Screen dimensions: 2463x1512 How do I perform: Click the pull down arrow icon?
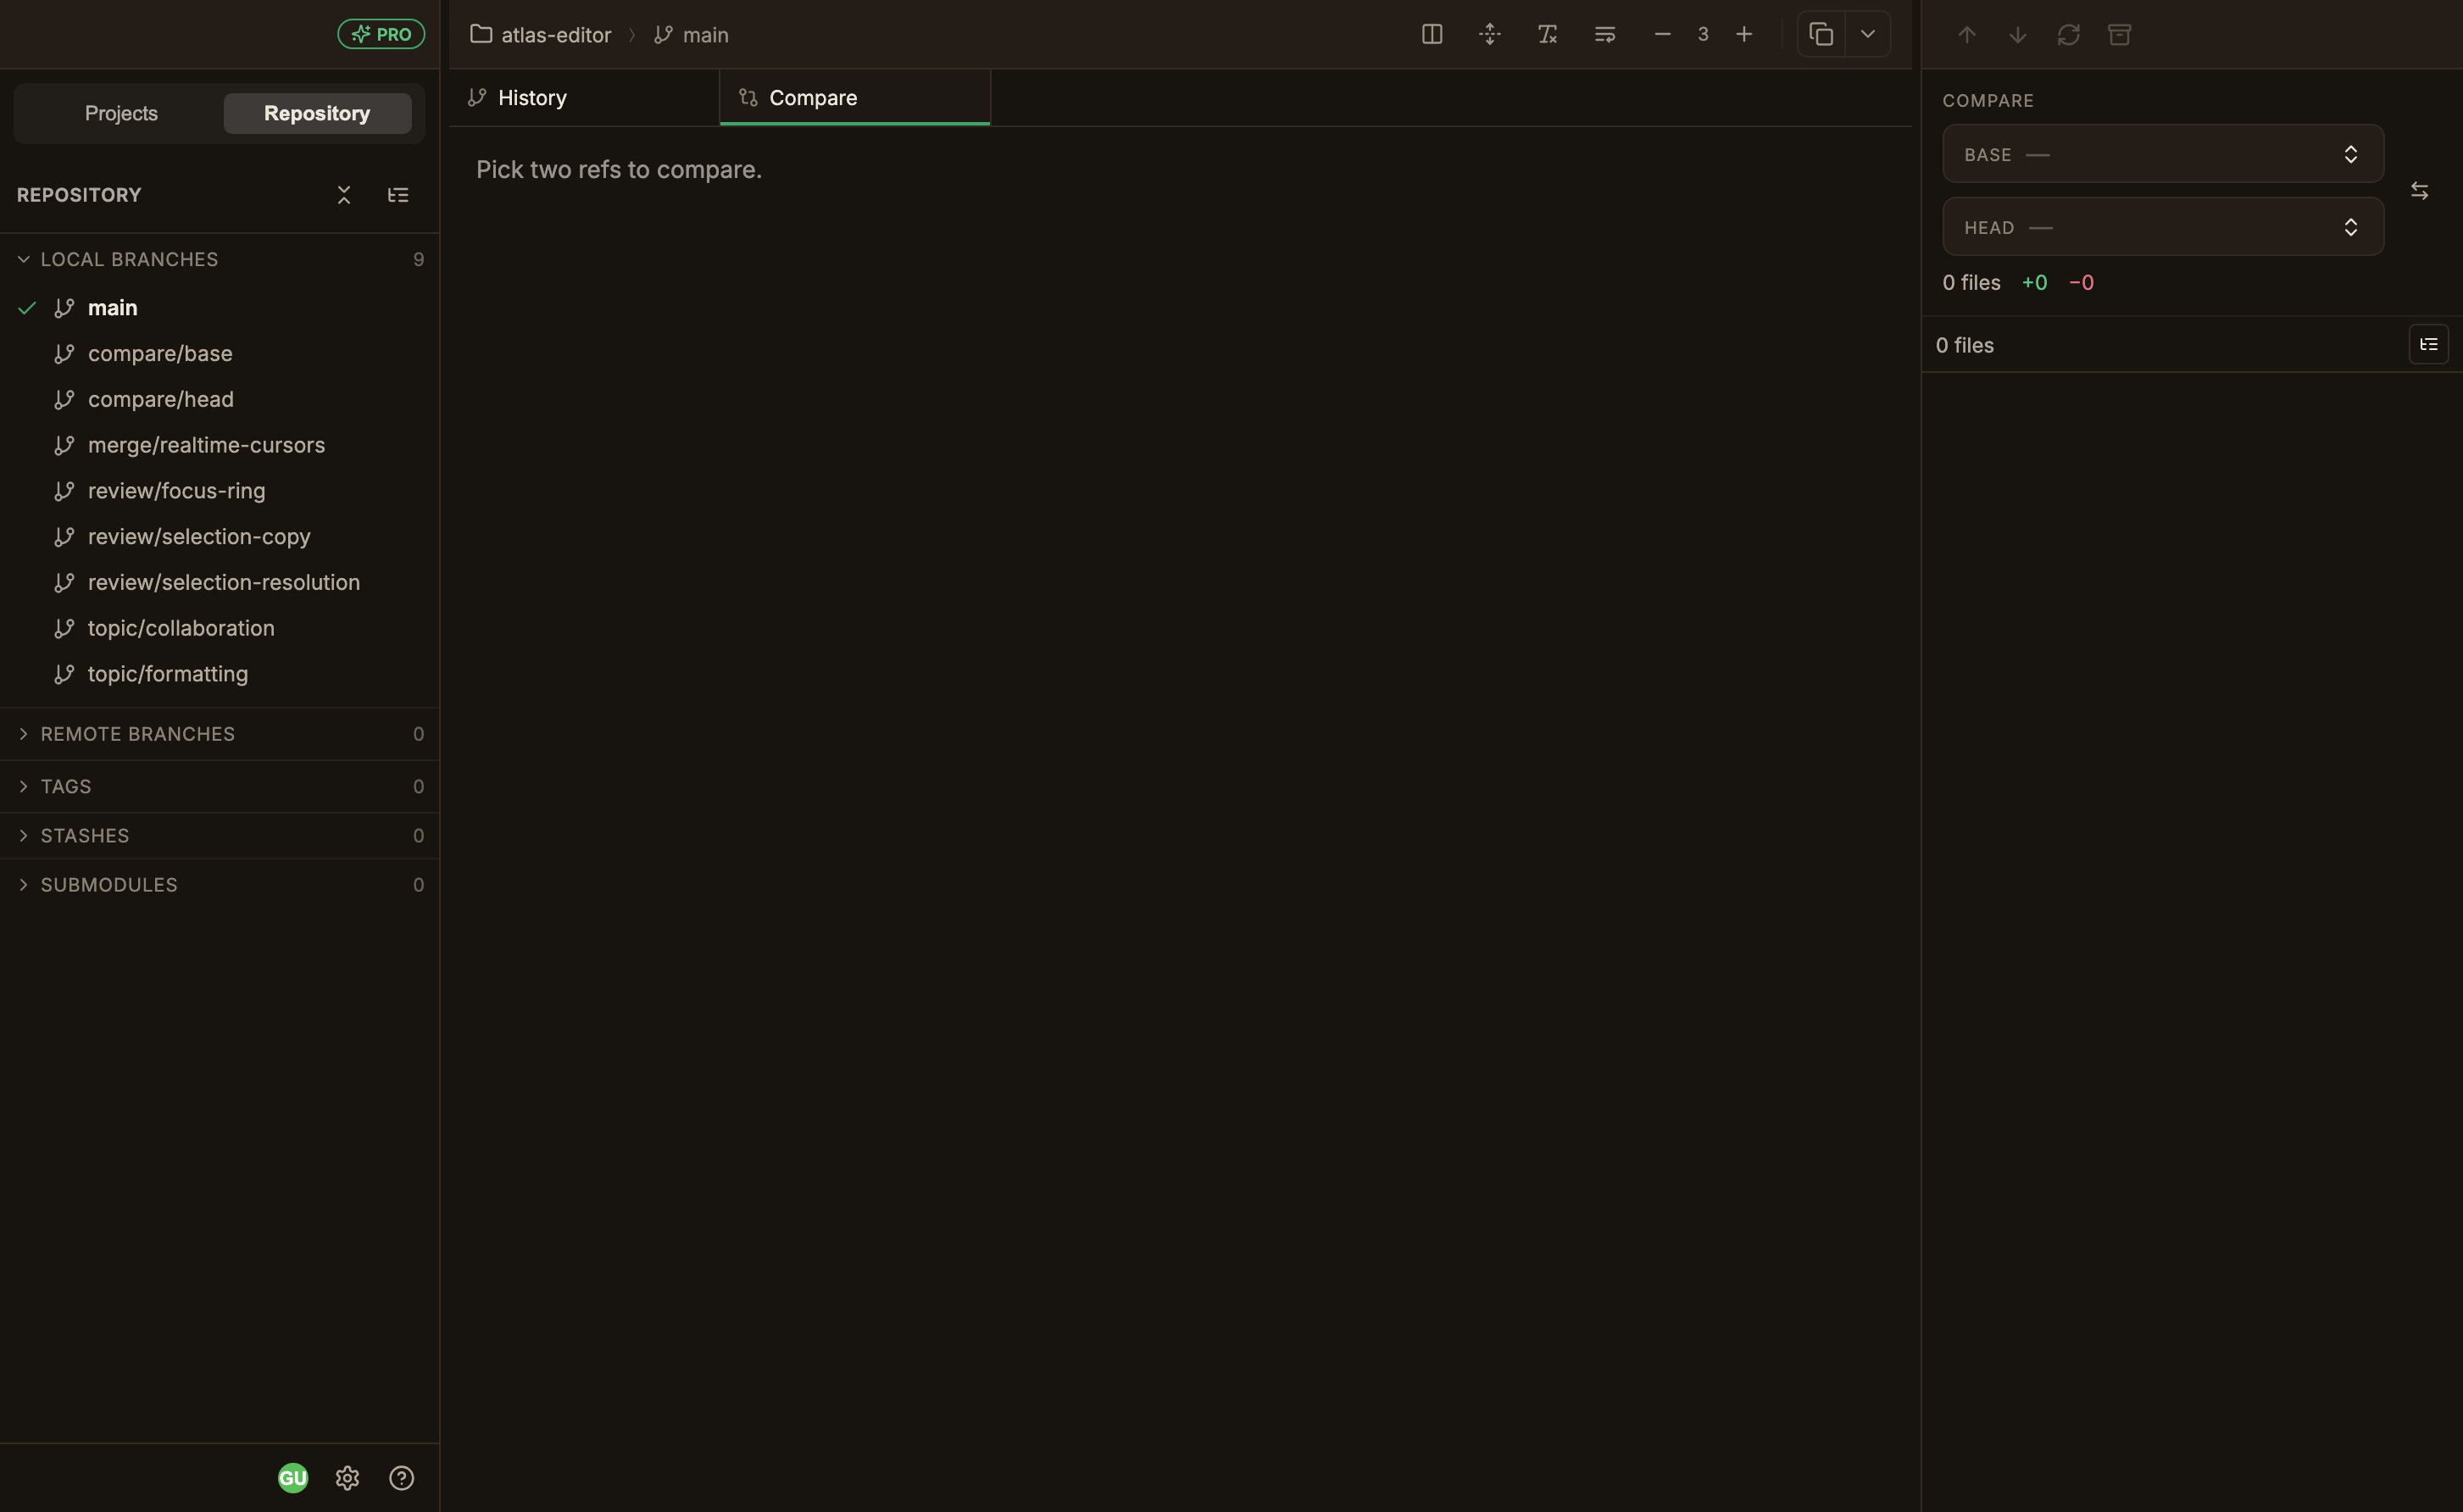[2018, 35]
